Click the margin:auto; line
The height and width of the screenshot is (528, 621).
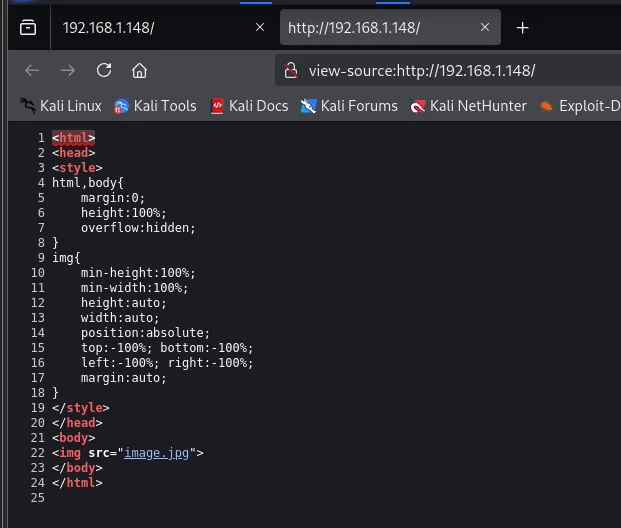click(x=124, y=378)
